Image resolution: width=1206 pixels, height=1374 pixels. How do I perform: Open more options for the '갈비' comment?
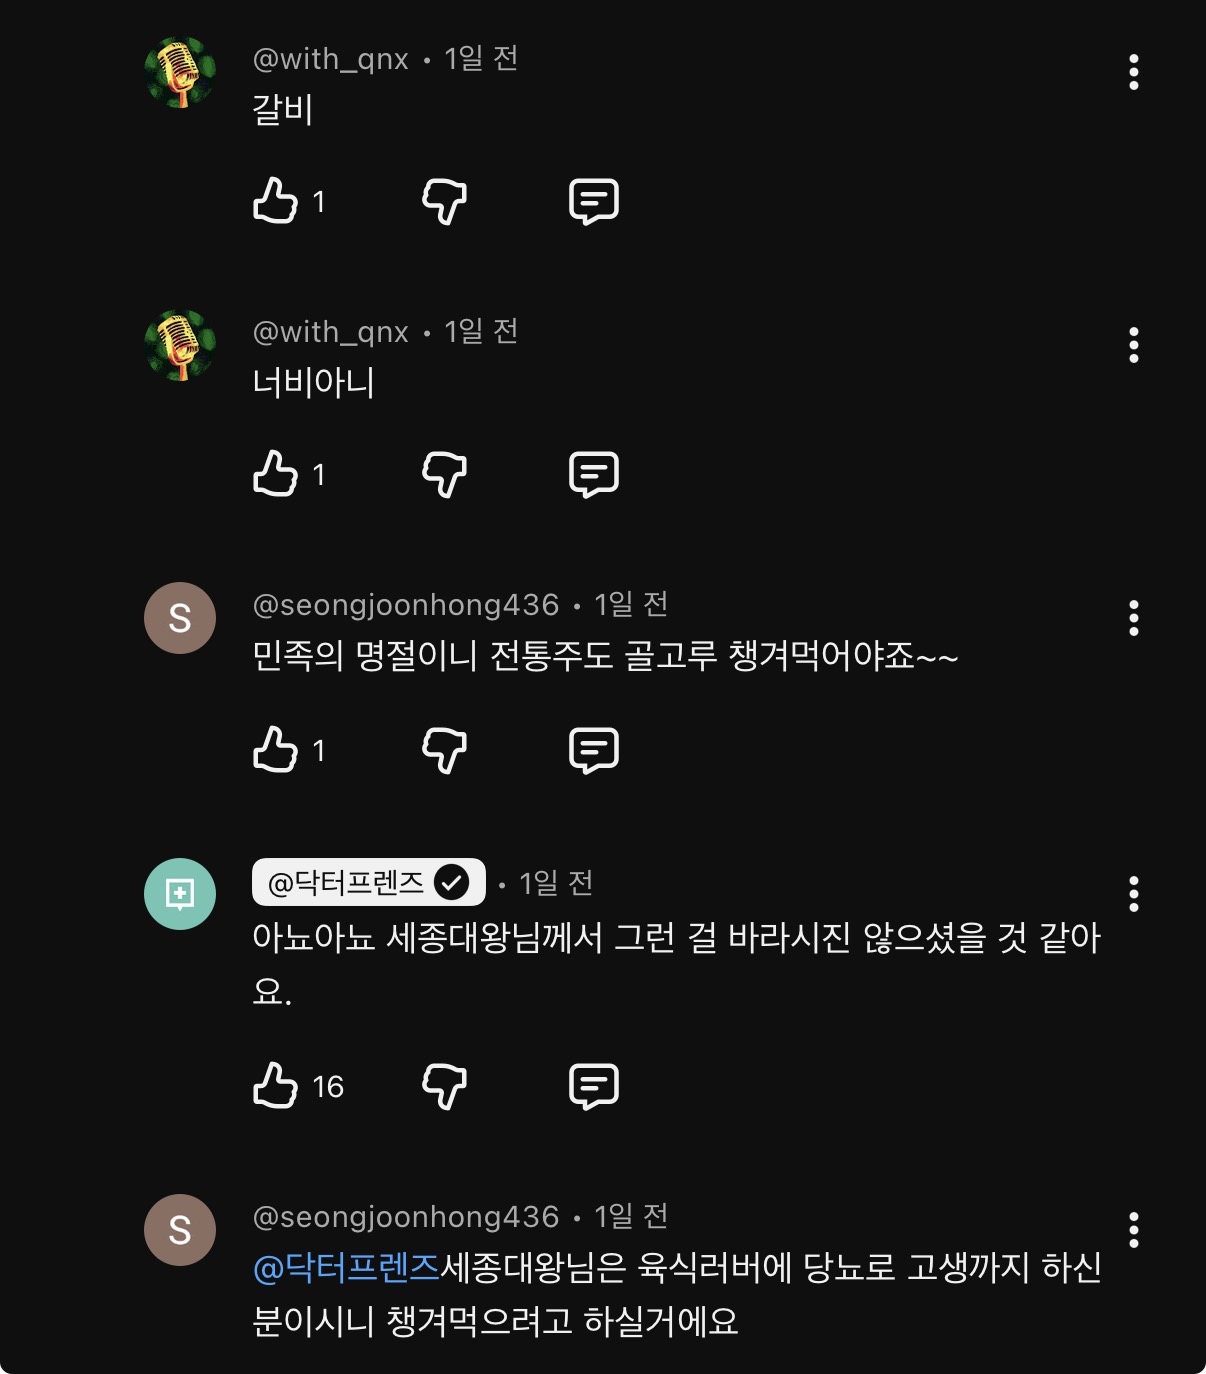(1133, 72)
